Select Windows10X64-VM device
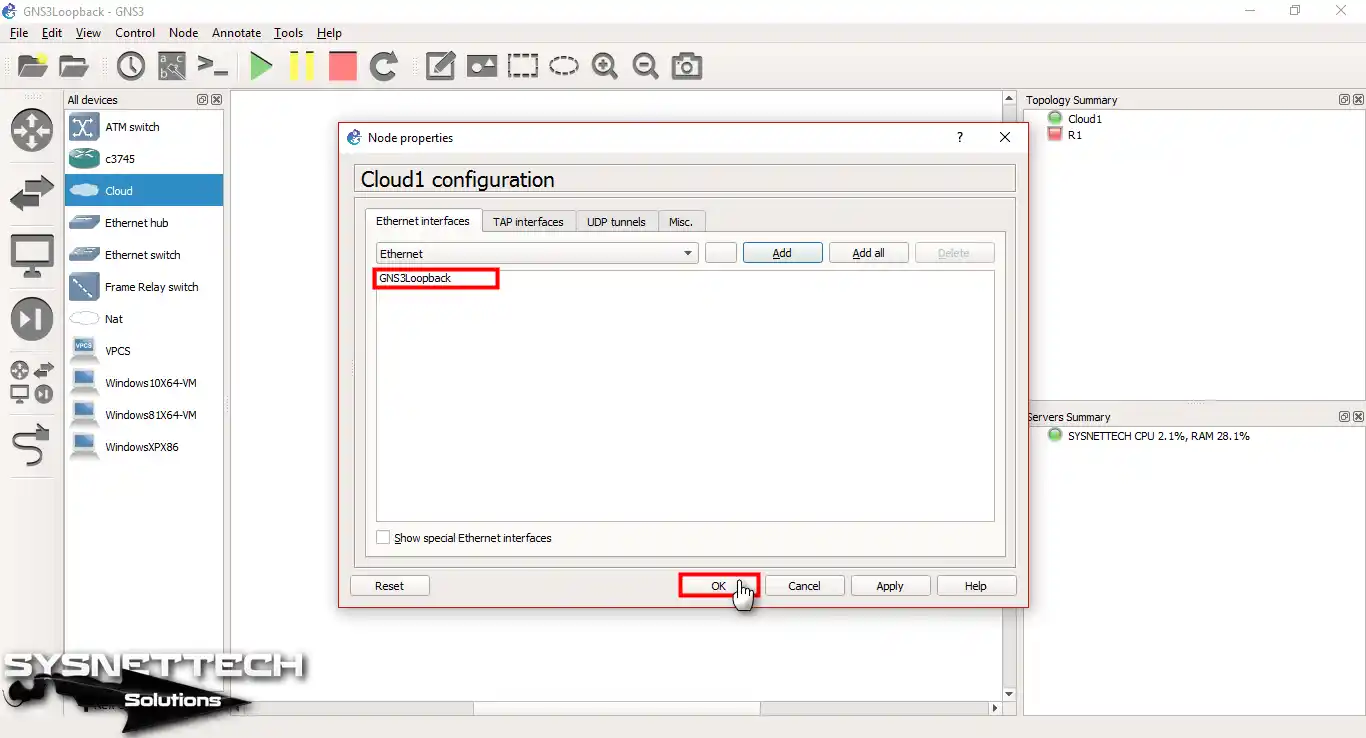Image resolution: width=1366 pixels, height=738 pixels. pos(144,383)
